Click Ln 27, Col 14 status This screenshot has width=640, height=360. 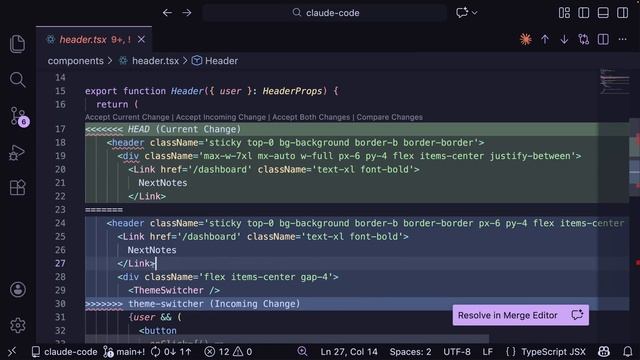[349, 351]
